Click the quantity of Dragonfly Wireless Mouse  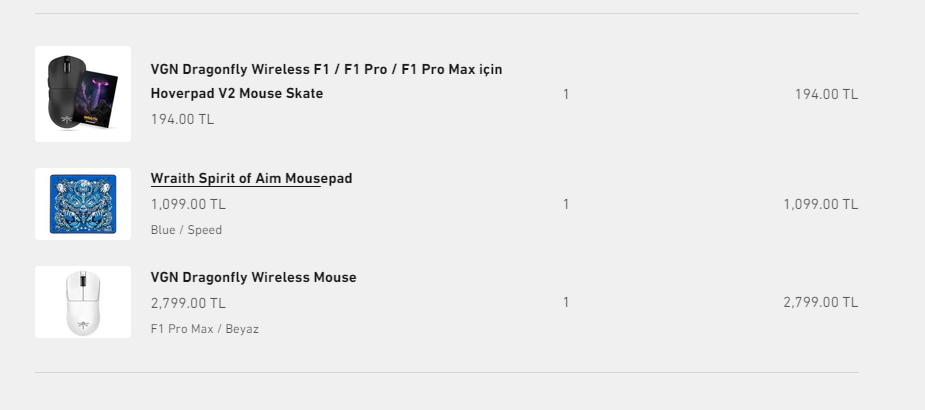[566, 302]
